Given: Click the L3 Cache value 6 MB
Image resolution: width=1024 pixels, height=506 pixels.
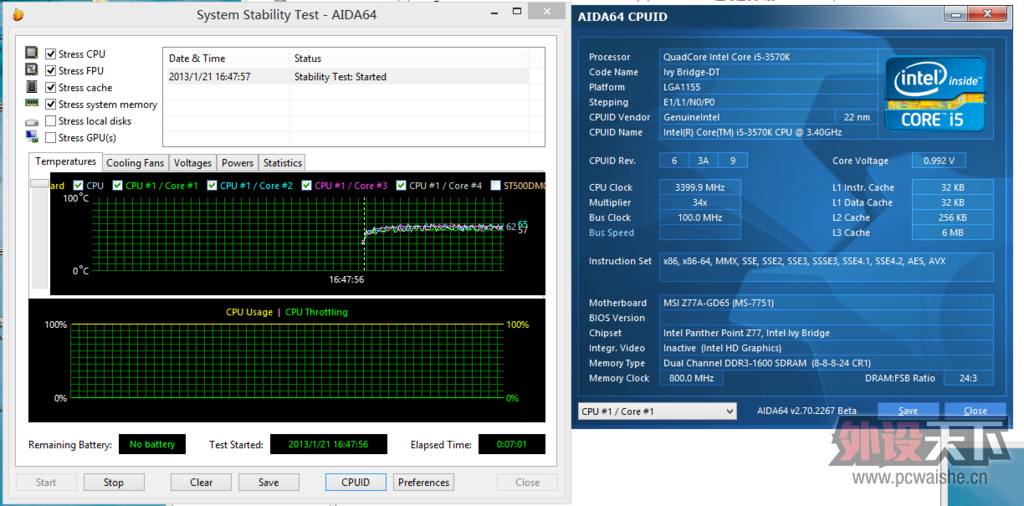Looking at the screenshot, I should (x=953, y=232).
